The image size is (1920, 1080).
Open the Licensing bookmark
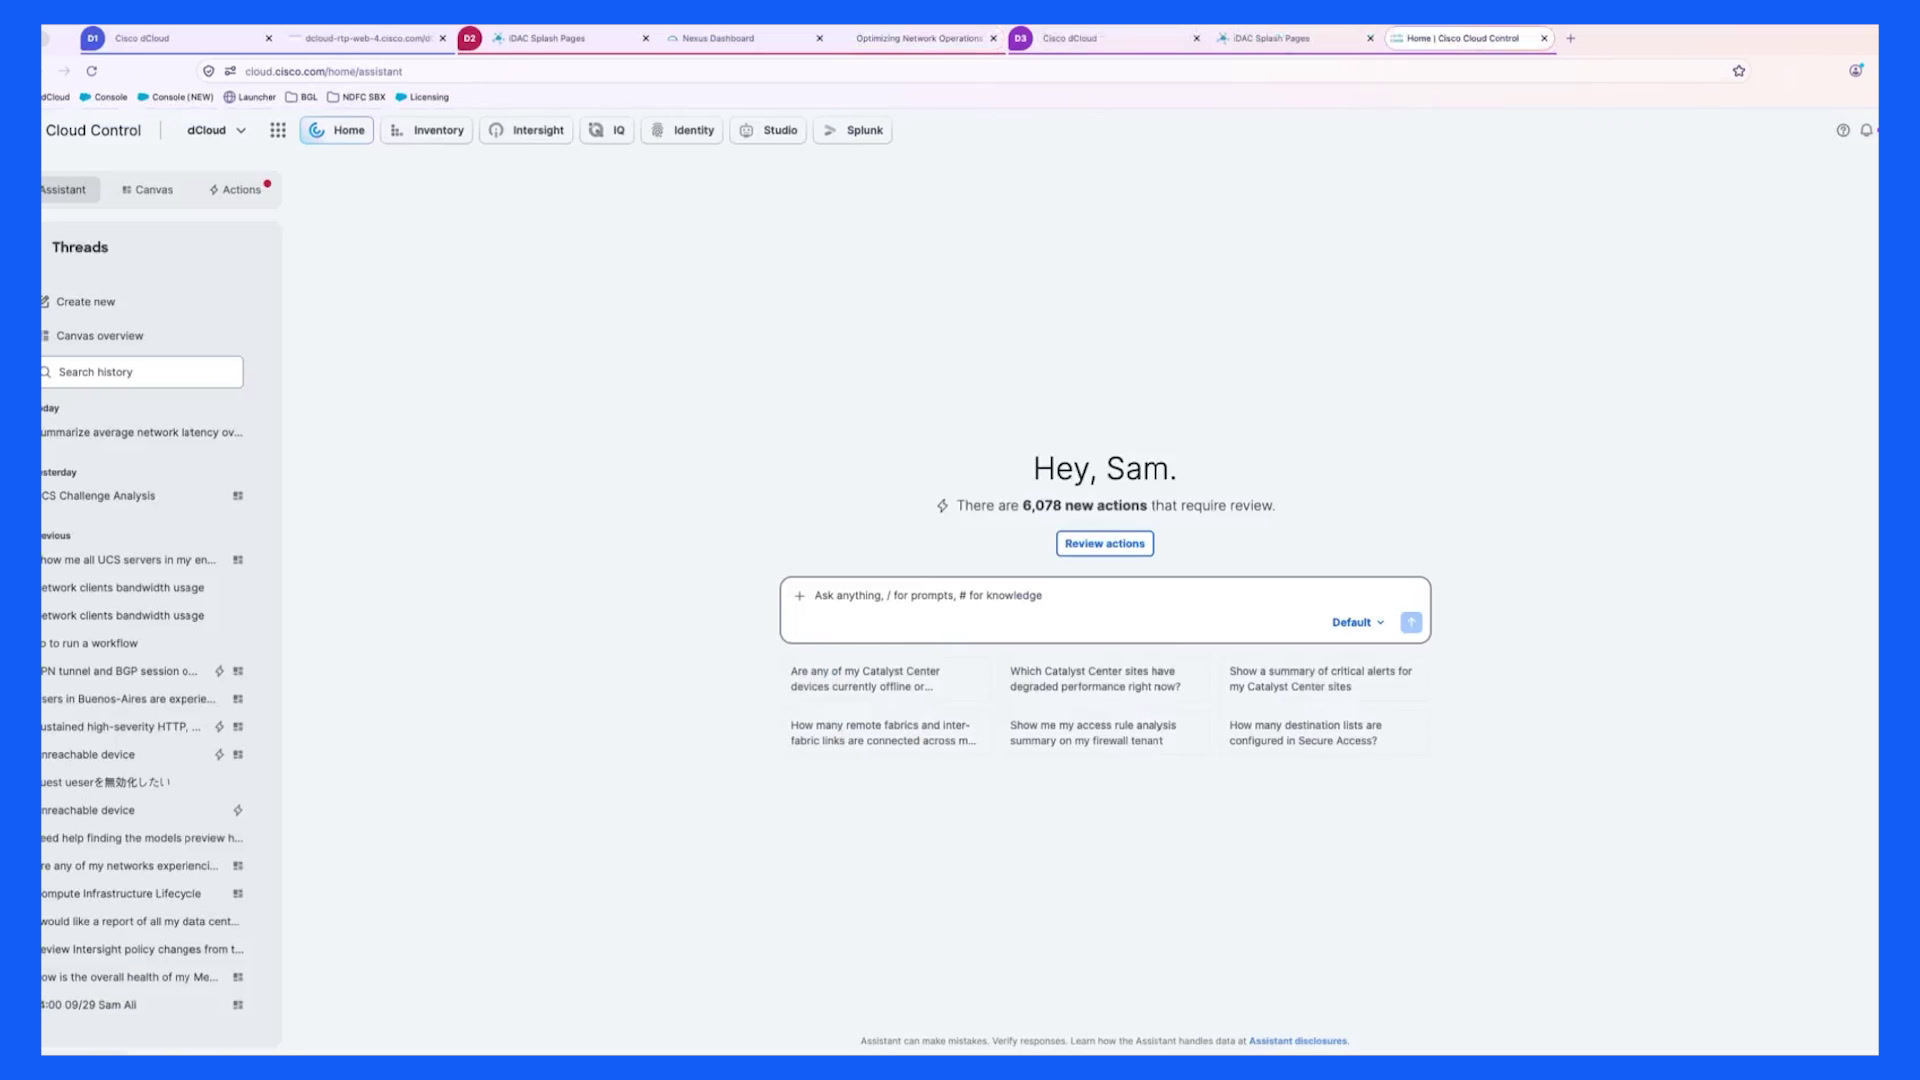click(x=422, y=97)
